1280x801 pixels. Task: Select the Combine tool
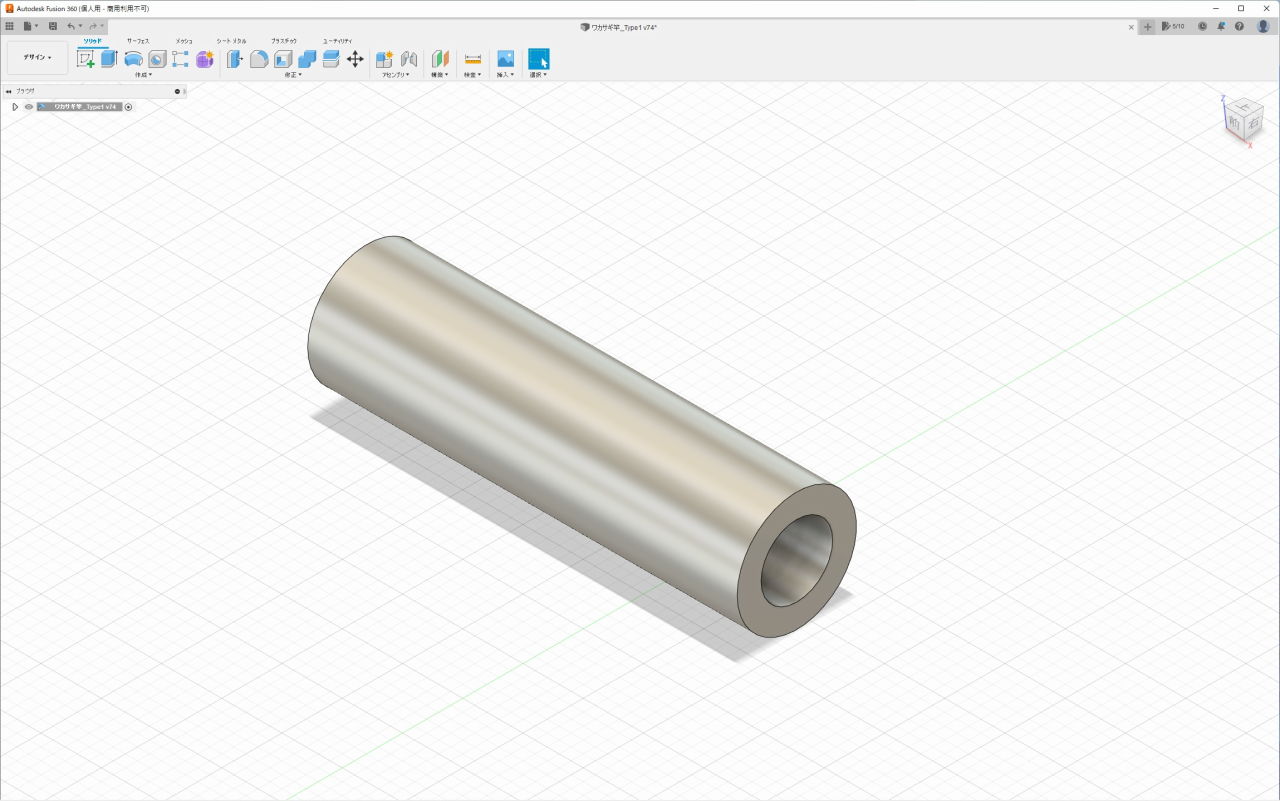tap(307, 59)
